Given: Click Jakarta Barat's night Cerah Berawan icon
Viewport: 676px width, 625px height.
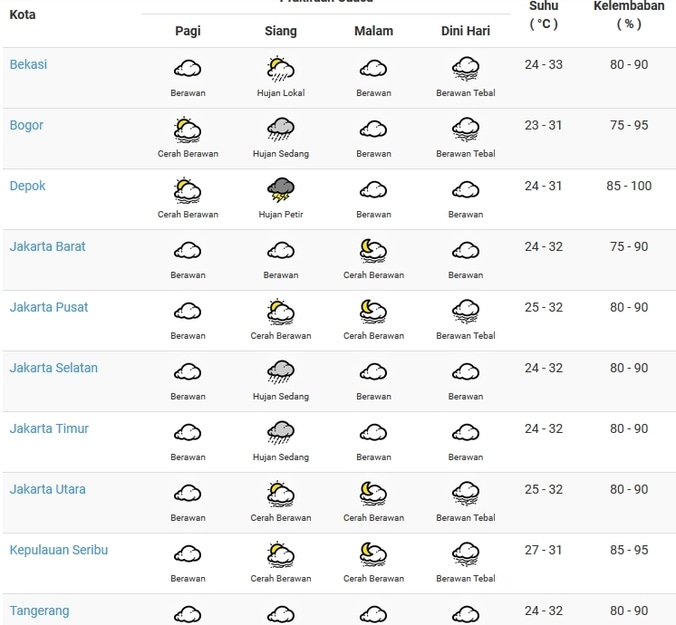Looking at the screenshot, I should pyautogui.click(x=373, y=250).
